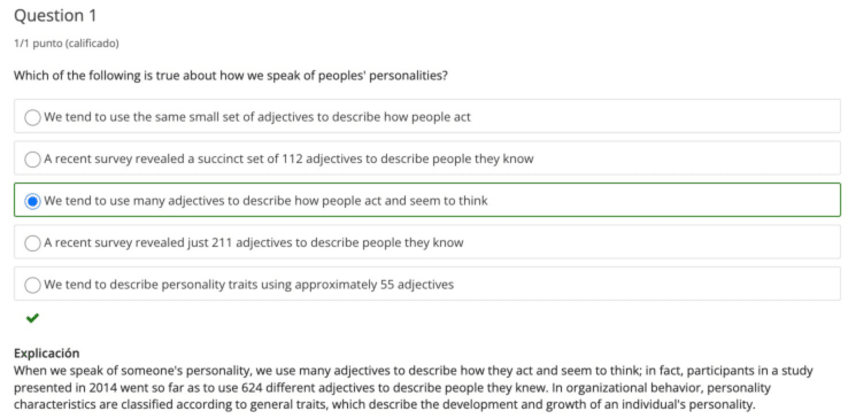The height and width of the screenshot is (419, 848).
Task: Click the selected "many adjectives" radio button
Action: pyautogui.click(x=33, y=201)
